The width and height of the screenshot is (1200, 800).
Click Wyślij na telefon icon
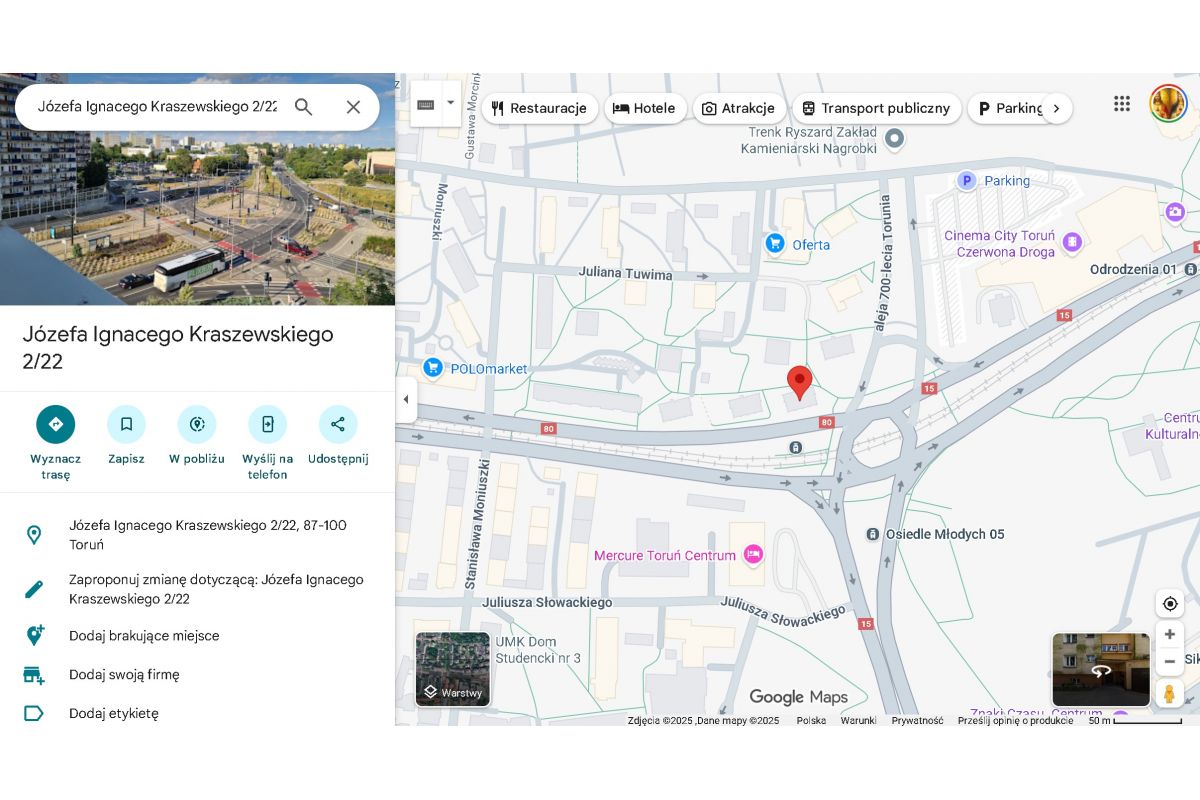point(267,424)
